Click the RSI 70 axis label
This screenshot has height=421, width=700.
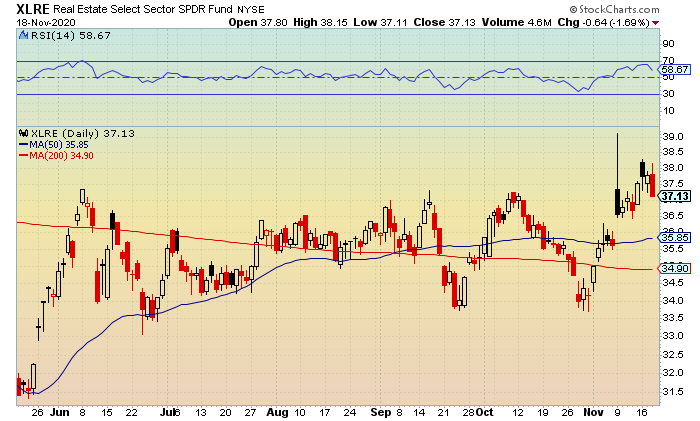pos(668,60)
